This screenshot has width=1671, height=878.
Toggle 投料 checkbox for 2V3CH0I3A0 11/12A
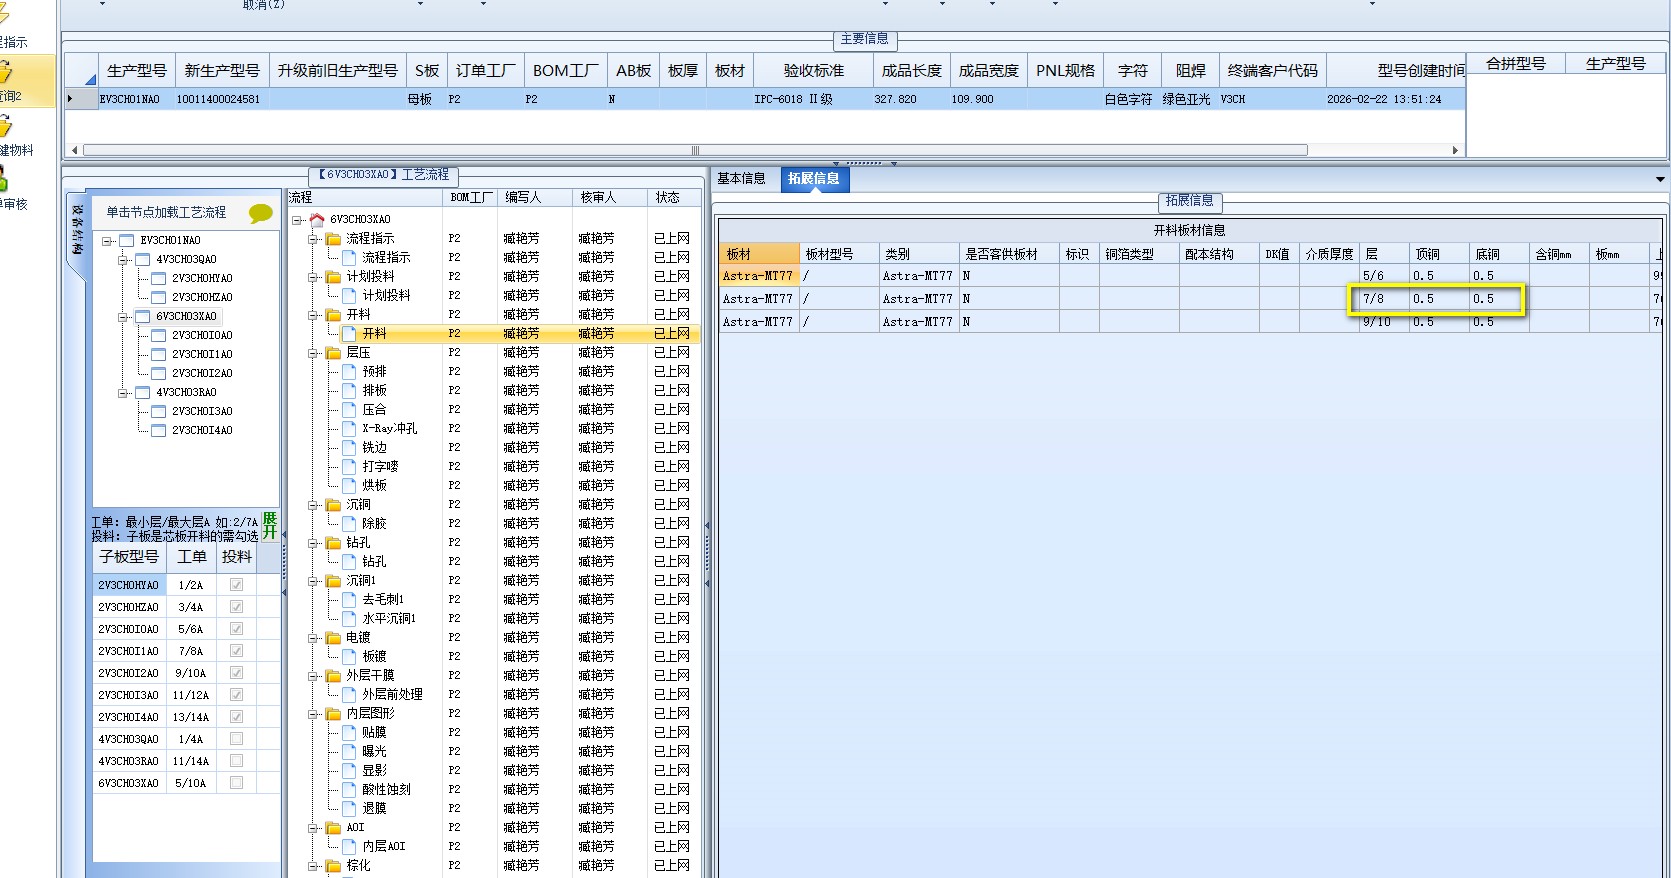[236, 695]
